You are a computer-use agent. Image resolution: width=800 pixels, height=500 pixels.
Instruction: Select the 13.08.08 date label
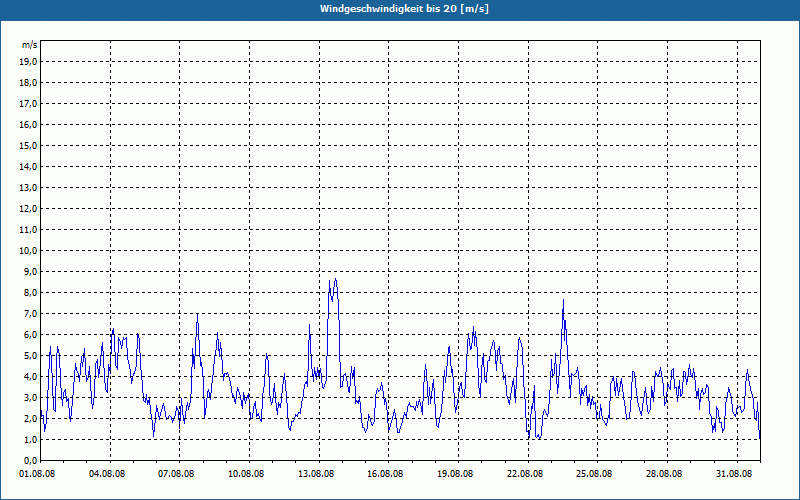click(316, 473)
